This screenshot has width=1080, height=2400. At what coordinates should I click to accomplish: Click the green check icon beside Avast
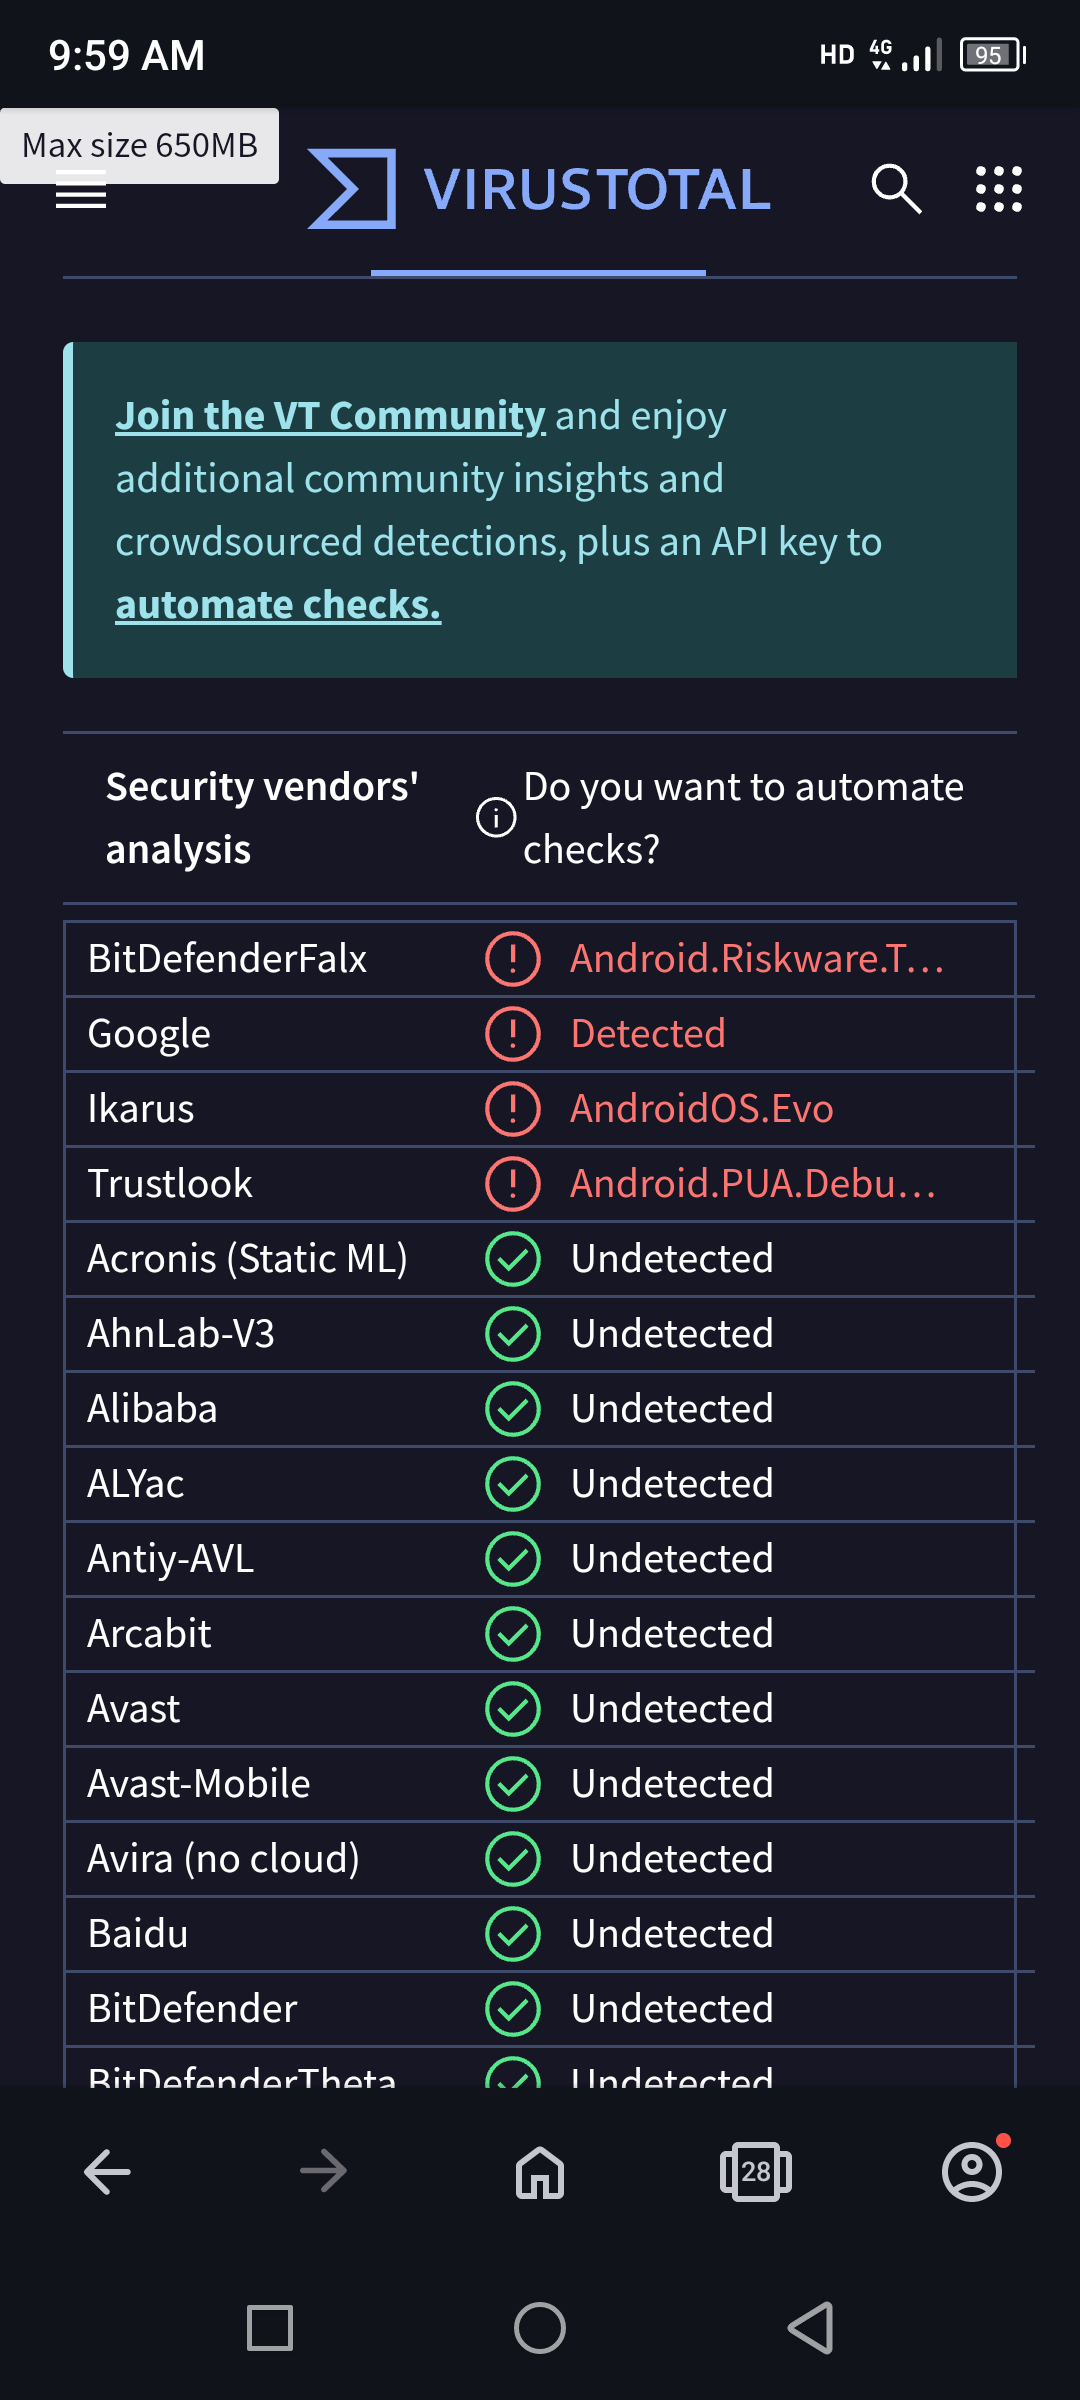click(513, 1708)
